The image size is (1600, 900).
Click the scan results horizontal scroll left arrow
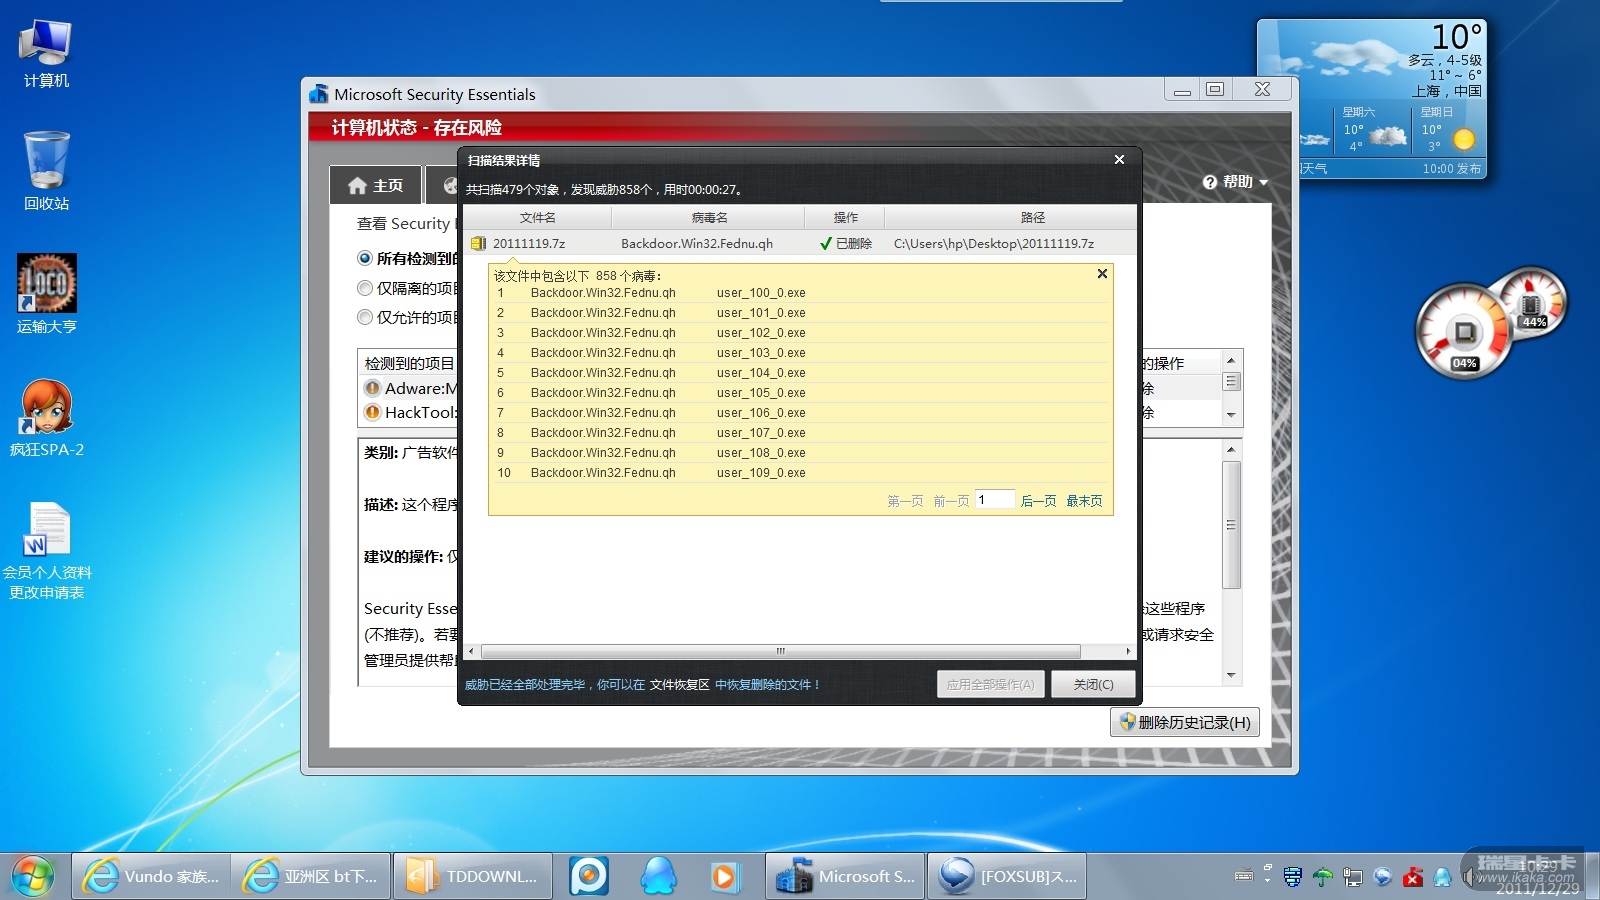[472, 651]
